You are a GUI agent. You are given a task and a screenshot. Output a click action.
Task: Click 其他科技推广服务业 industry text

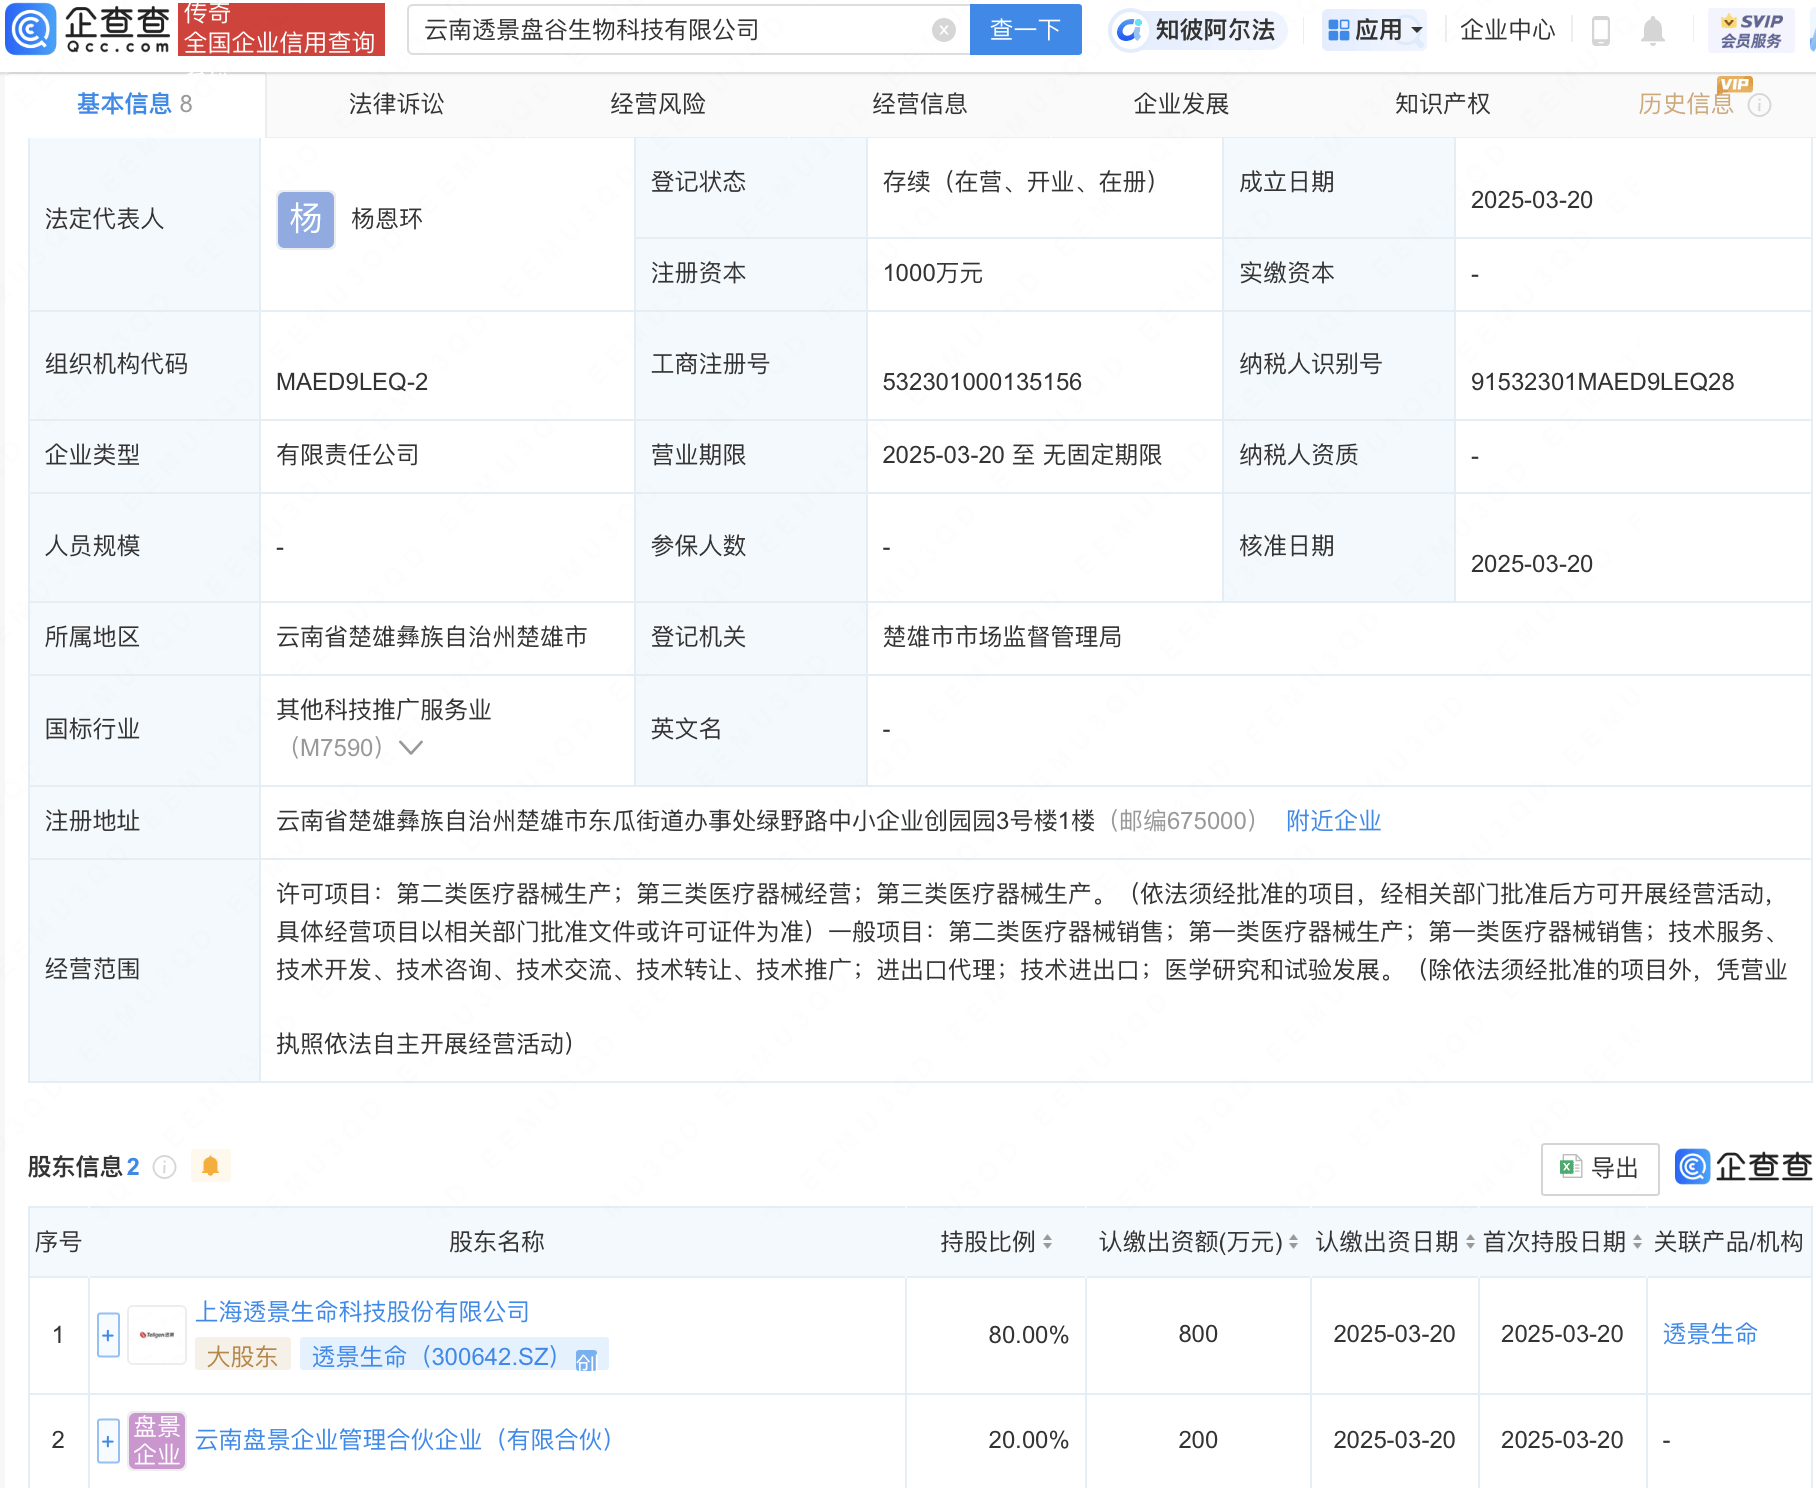[x=384, y=710]
